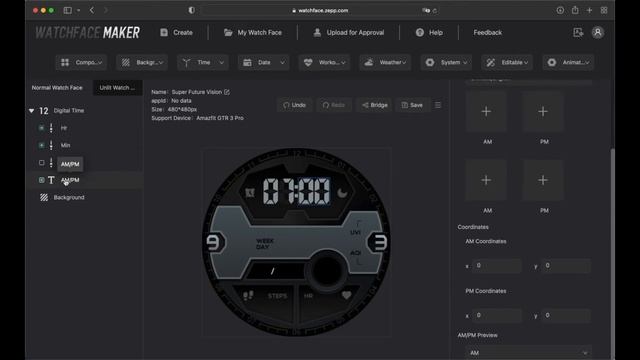
Task: Open the Help menu
Action: point(429,33)
